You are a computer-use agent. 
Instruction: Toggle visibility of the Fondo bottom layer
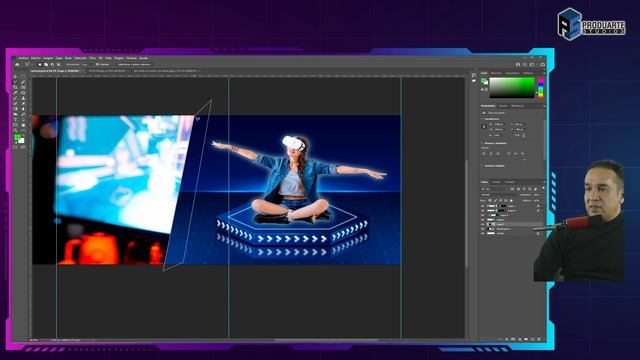482,233
